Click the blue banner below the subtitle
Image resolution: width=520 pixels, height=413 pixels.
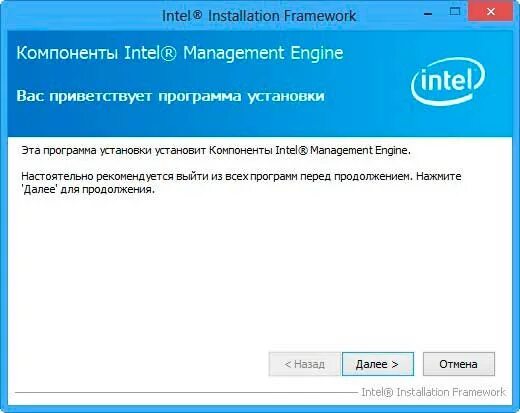click(x=260, y=122)
